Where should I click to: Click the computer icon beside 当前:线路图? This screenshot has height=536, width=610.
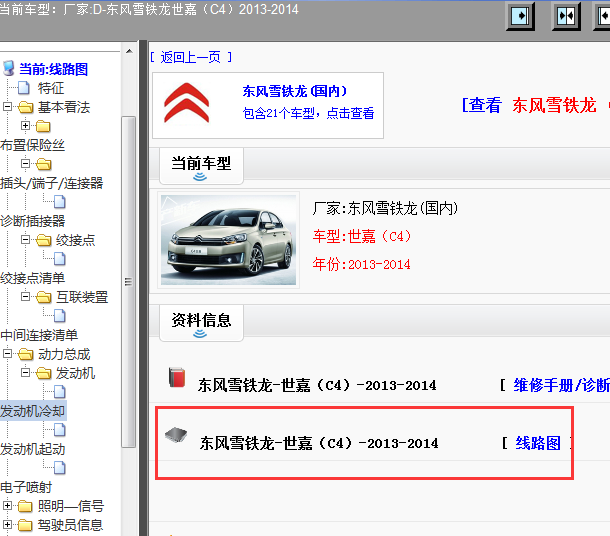click(x=9, y=68)
